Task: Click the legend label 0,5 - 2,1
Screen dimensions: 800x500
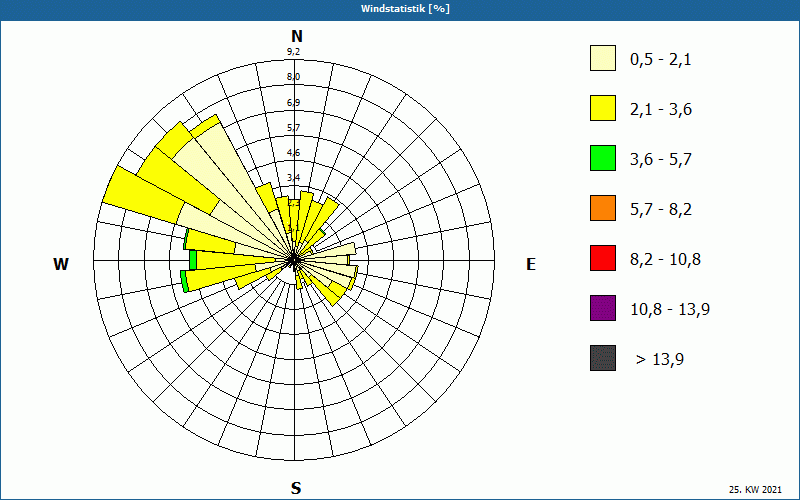Action: 661,60
